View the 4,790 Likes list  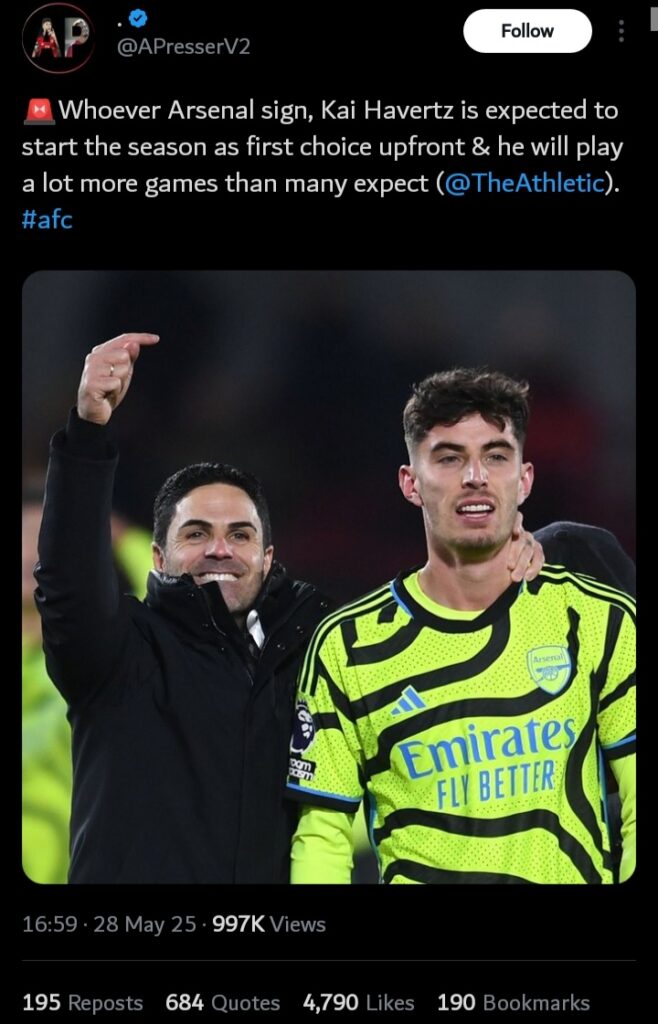click(358, 1002)
